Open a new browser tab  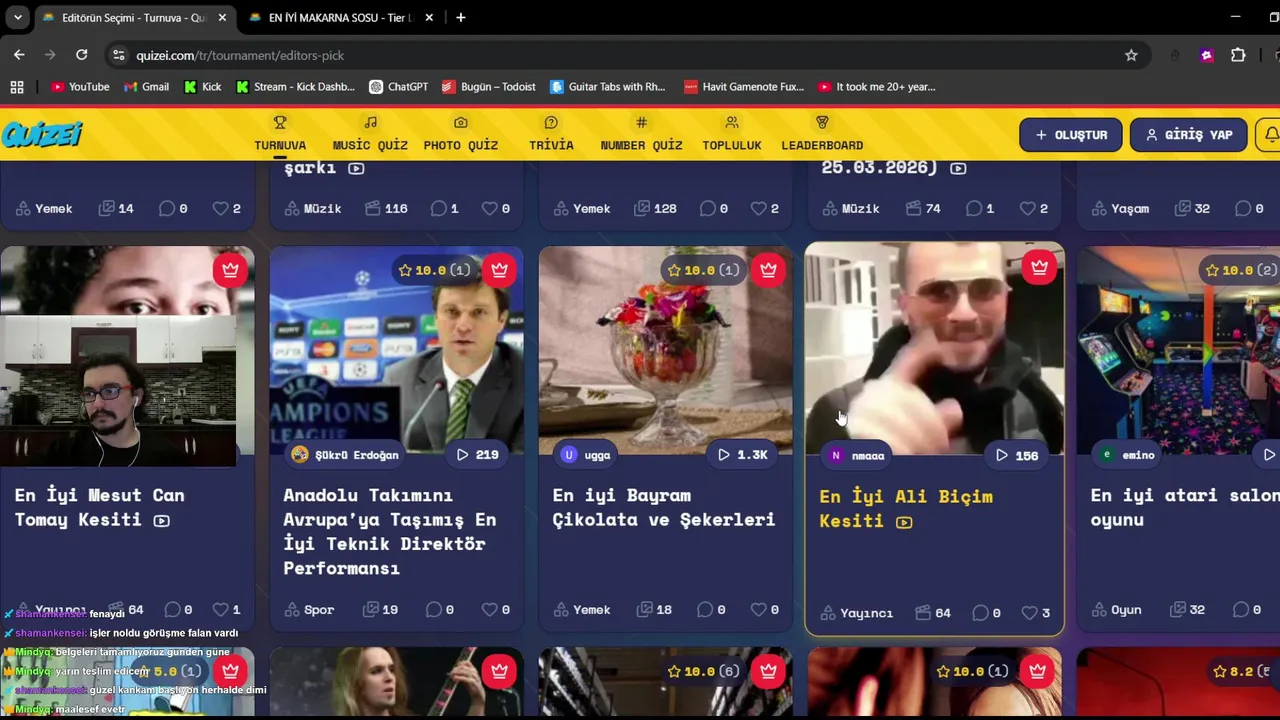click(461, 18)
